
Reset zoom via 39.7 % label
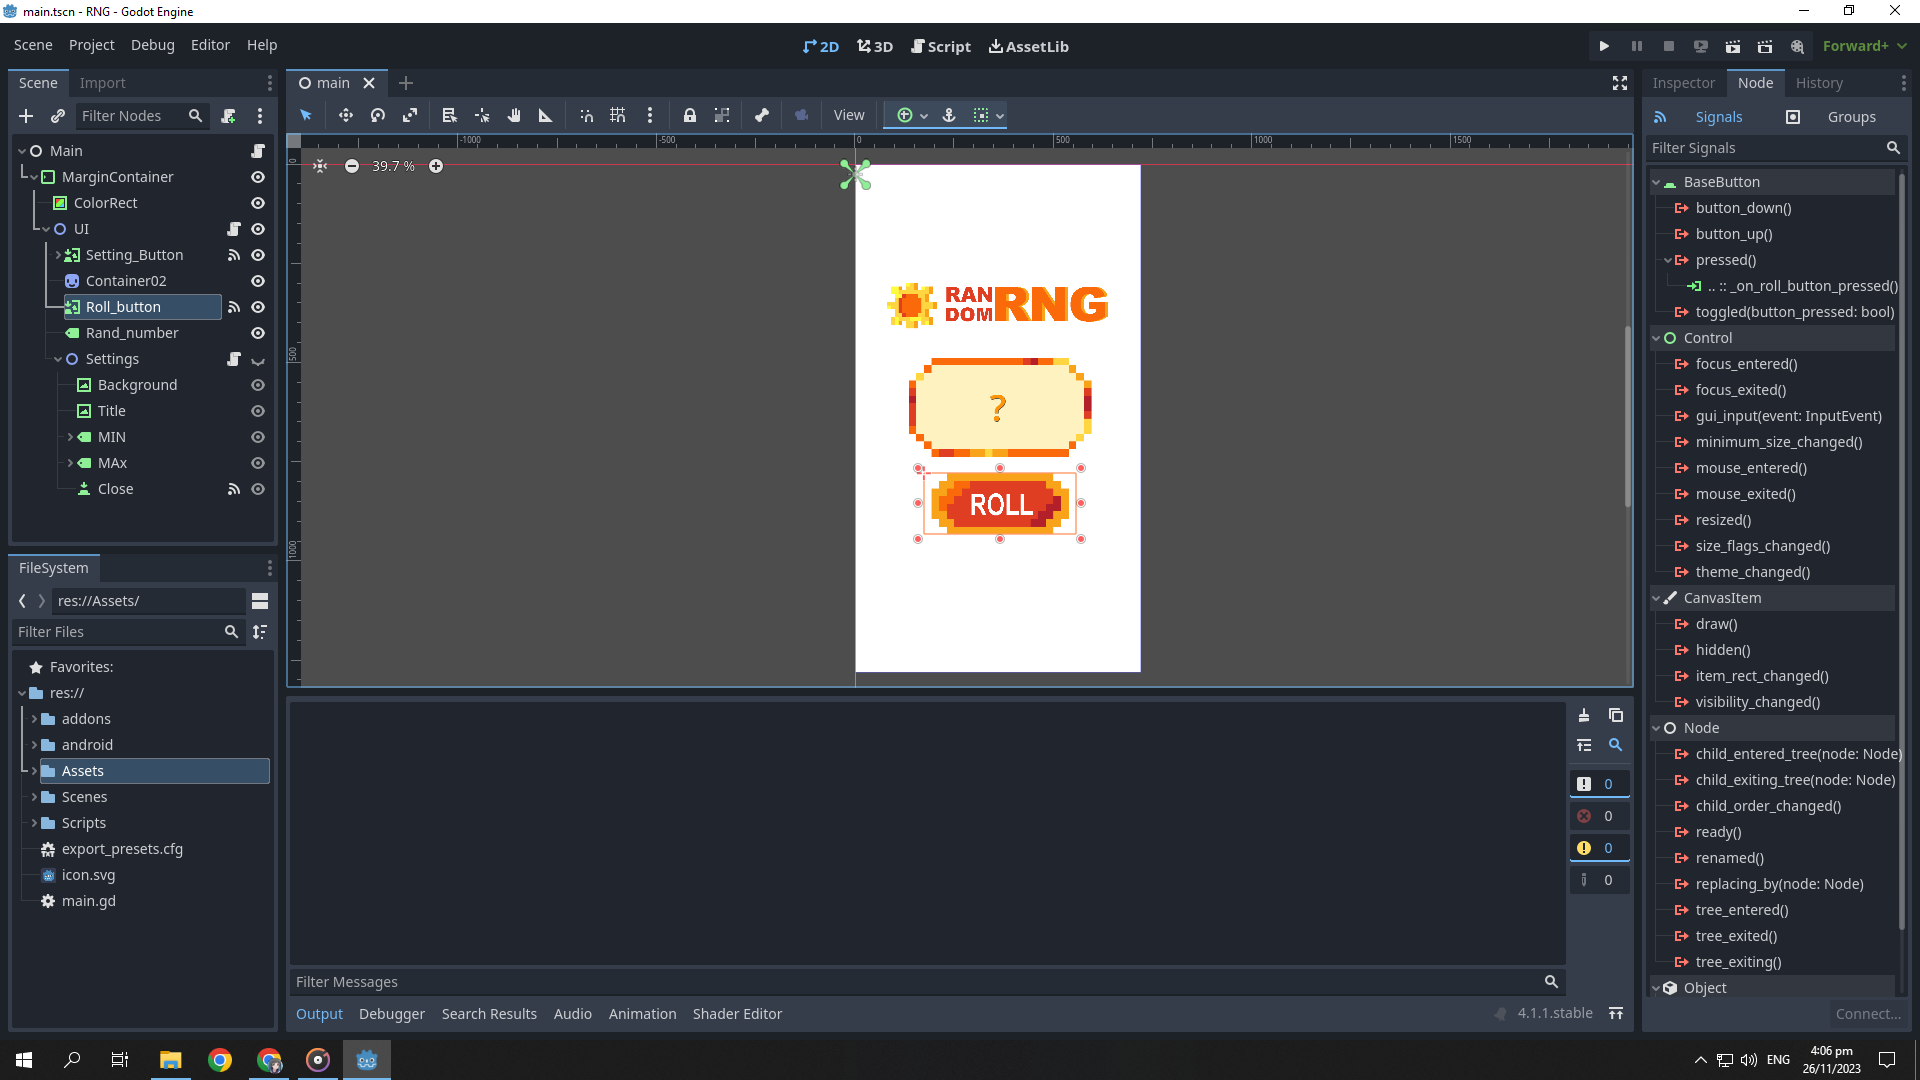click(393, 166)
